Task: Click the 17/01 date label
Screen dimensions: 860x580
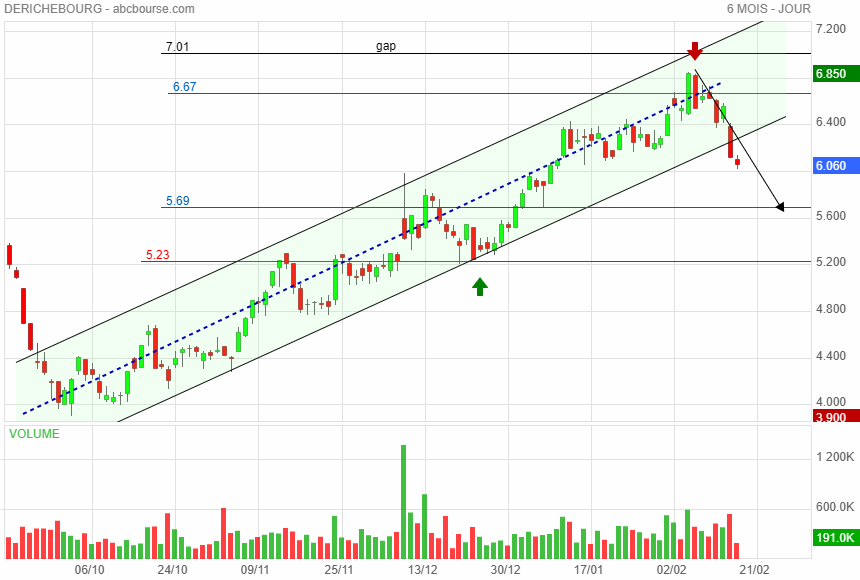Action: [588, 570]
